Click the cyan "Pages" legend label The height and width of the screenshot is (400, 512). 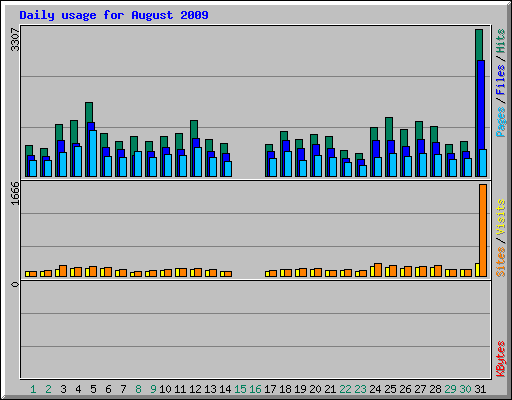[x=501, y=122]
